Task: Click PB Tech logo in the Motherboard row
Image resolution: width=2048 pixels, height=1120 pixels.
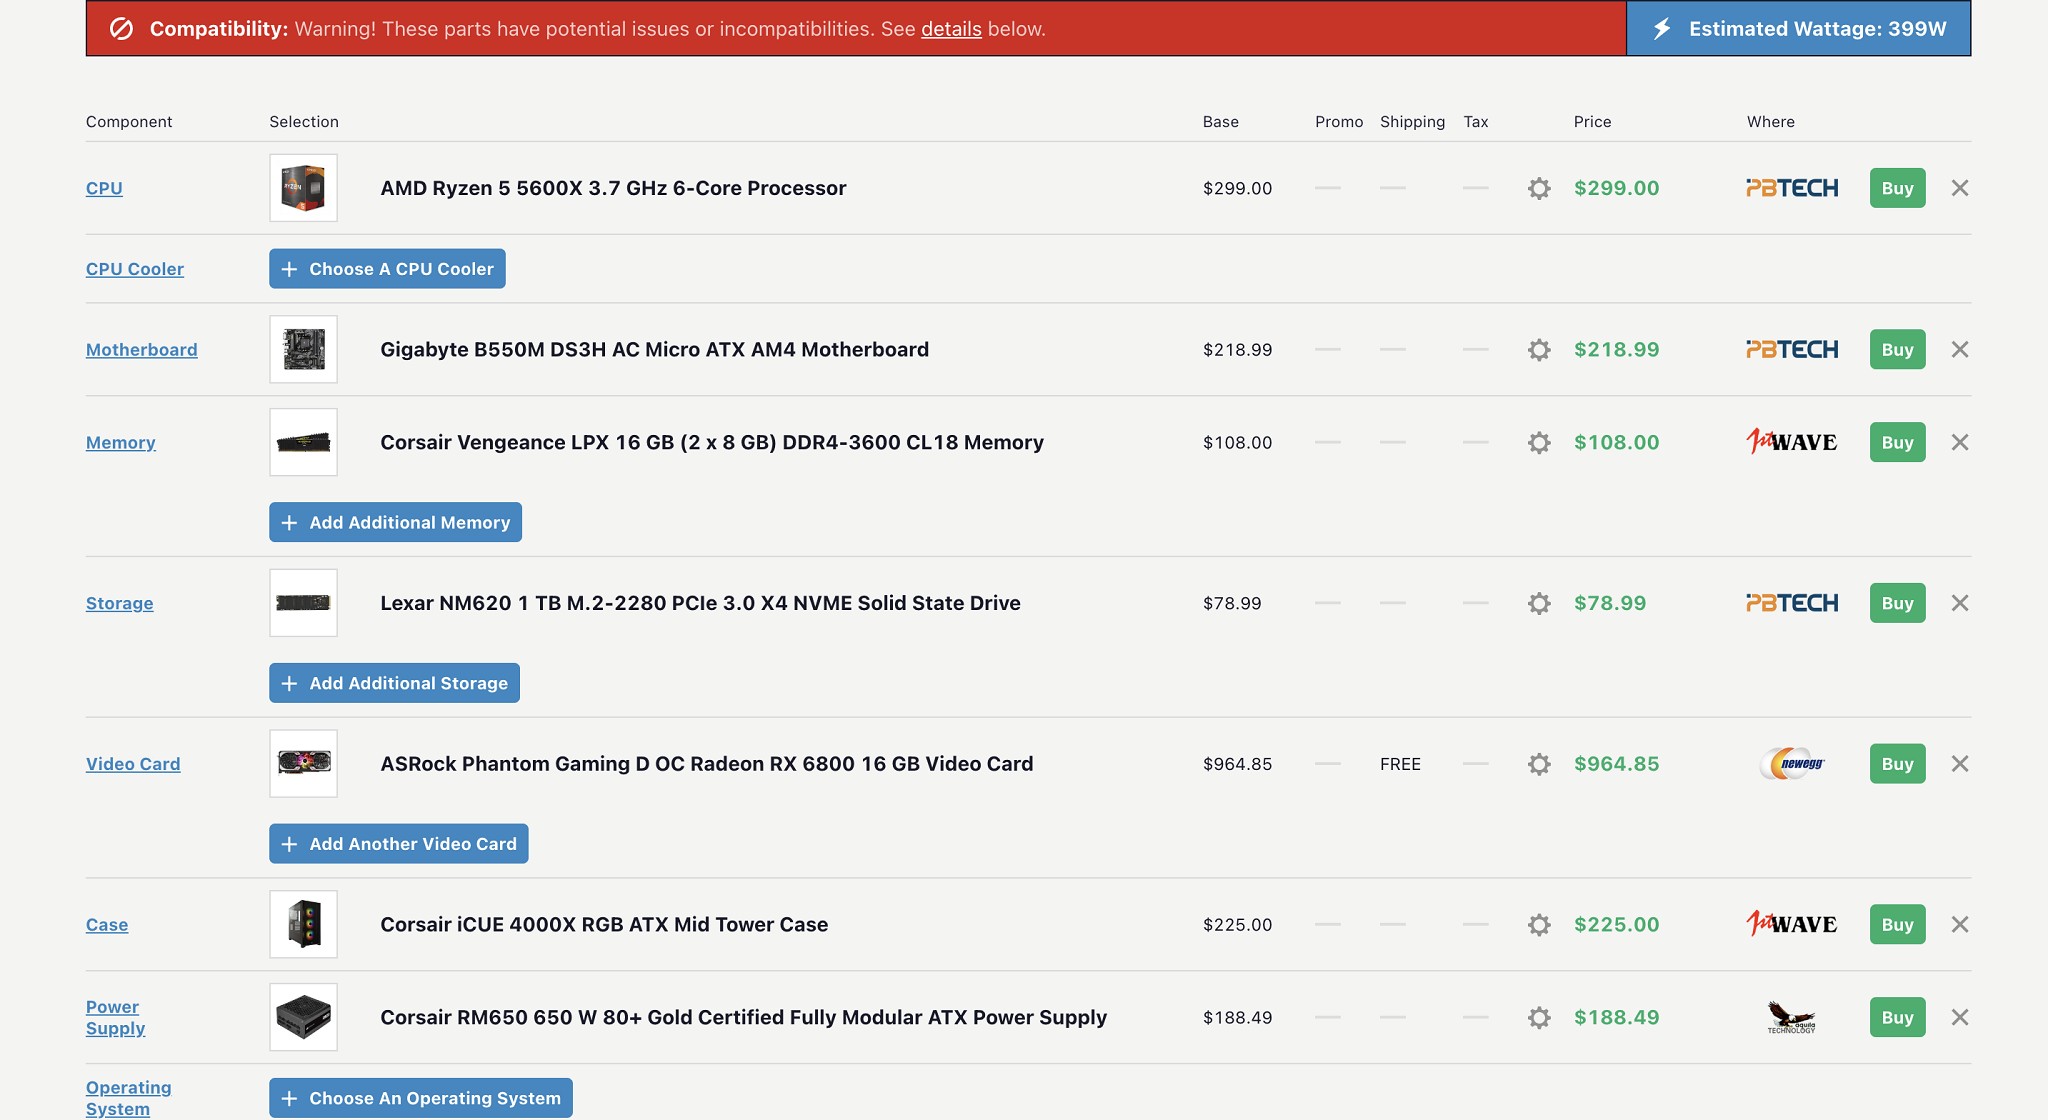Action: coord(1792,350)
